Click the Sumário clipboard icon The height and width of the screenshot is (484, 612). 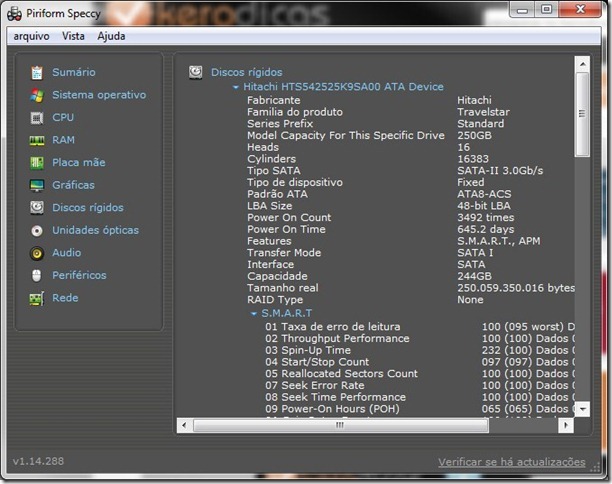[37, 73]
